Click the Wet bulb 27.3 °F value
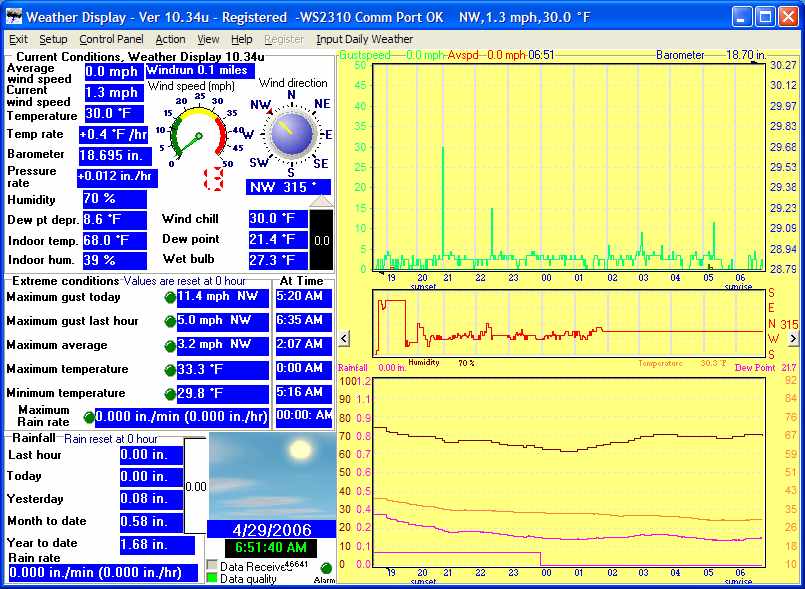805x589 pixels. coord(278,260)
